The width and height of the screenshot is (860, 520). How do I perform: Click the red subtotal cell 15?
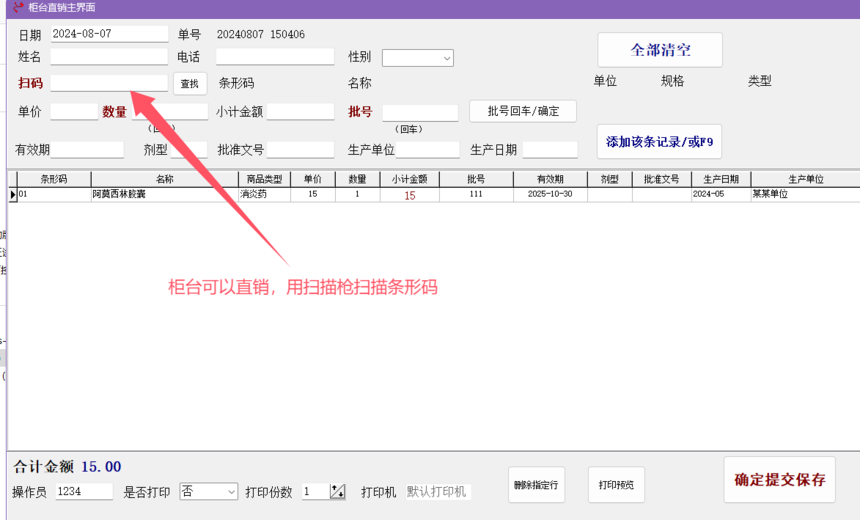tap(409, 195)
